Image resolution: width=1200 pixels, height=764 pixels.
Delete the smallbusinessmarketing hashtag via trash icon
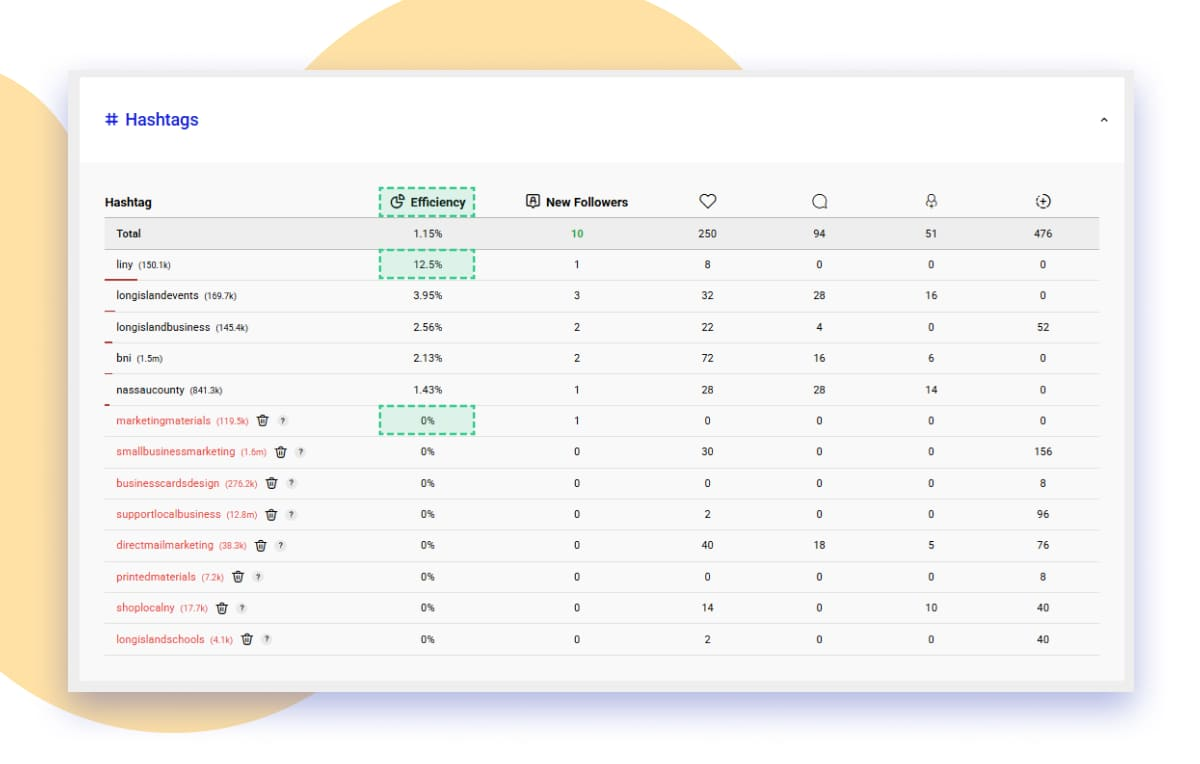(x=281, y=452)
